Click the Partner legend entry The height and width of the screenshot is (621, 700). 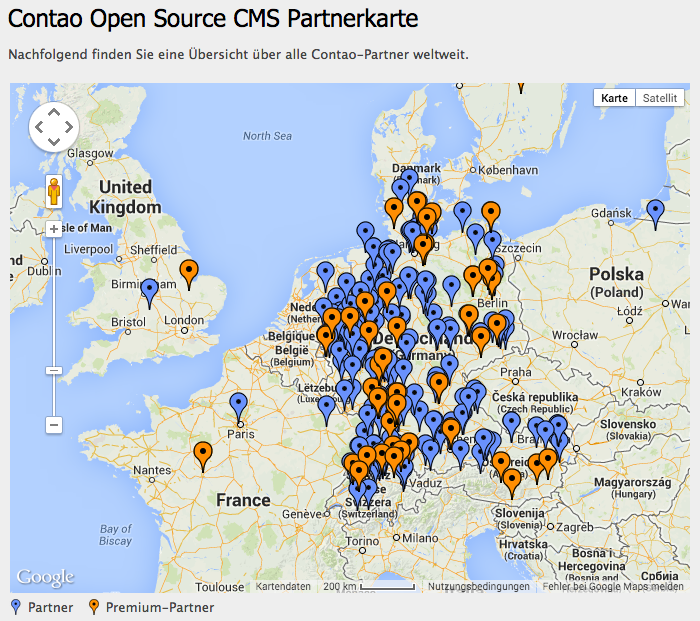(42, 607)
